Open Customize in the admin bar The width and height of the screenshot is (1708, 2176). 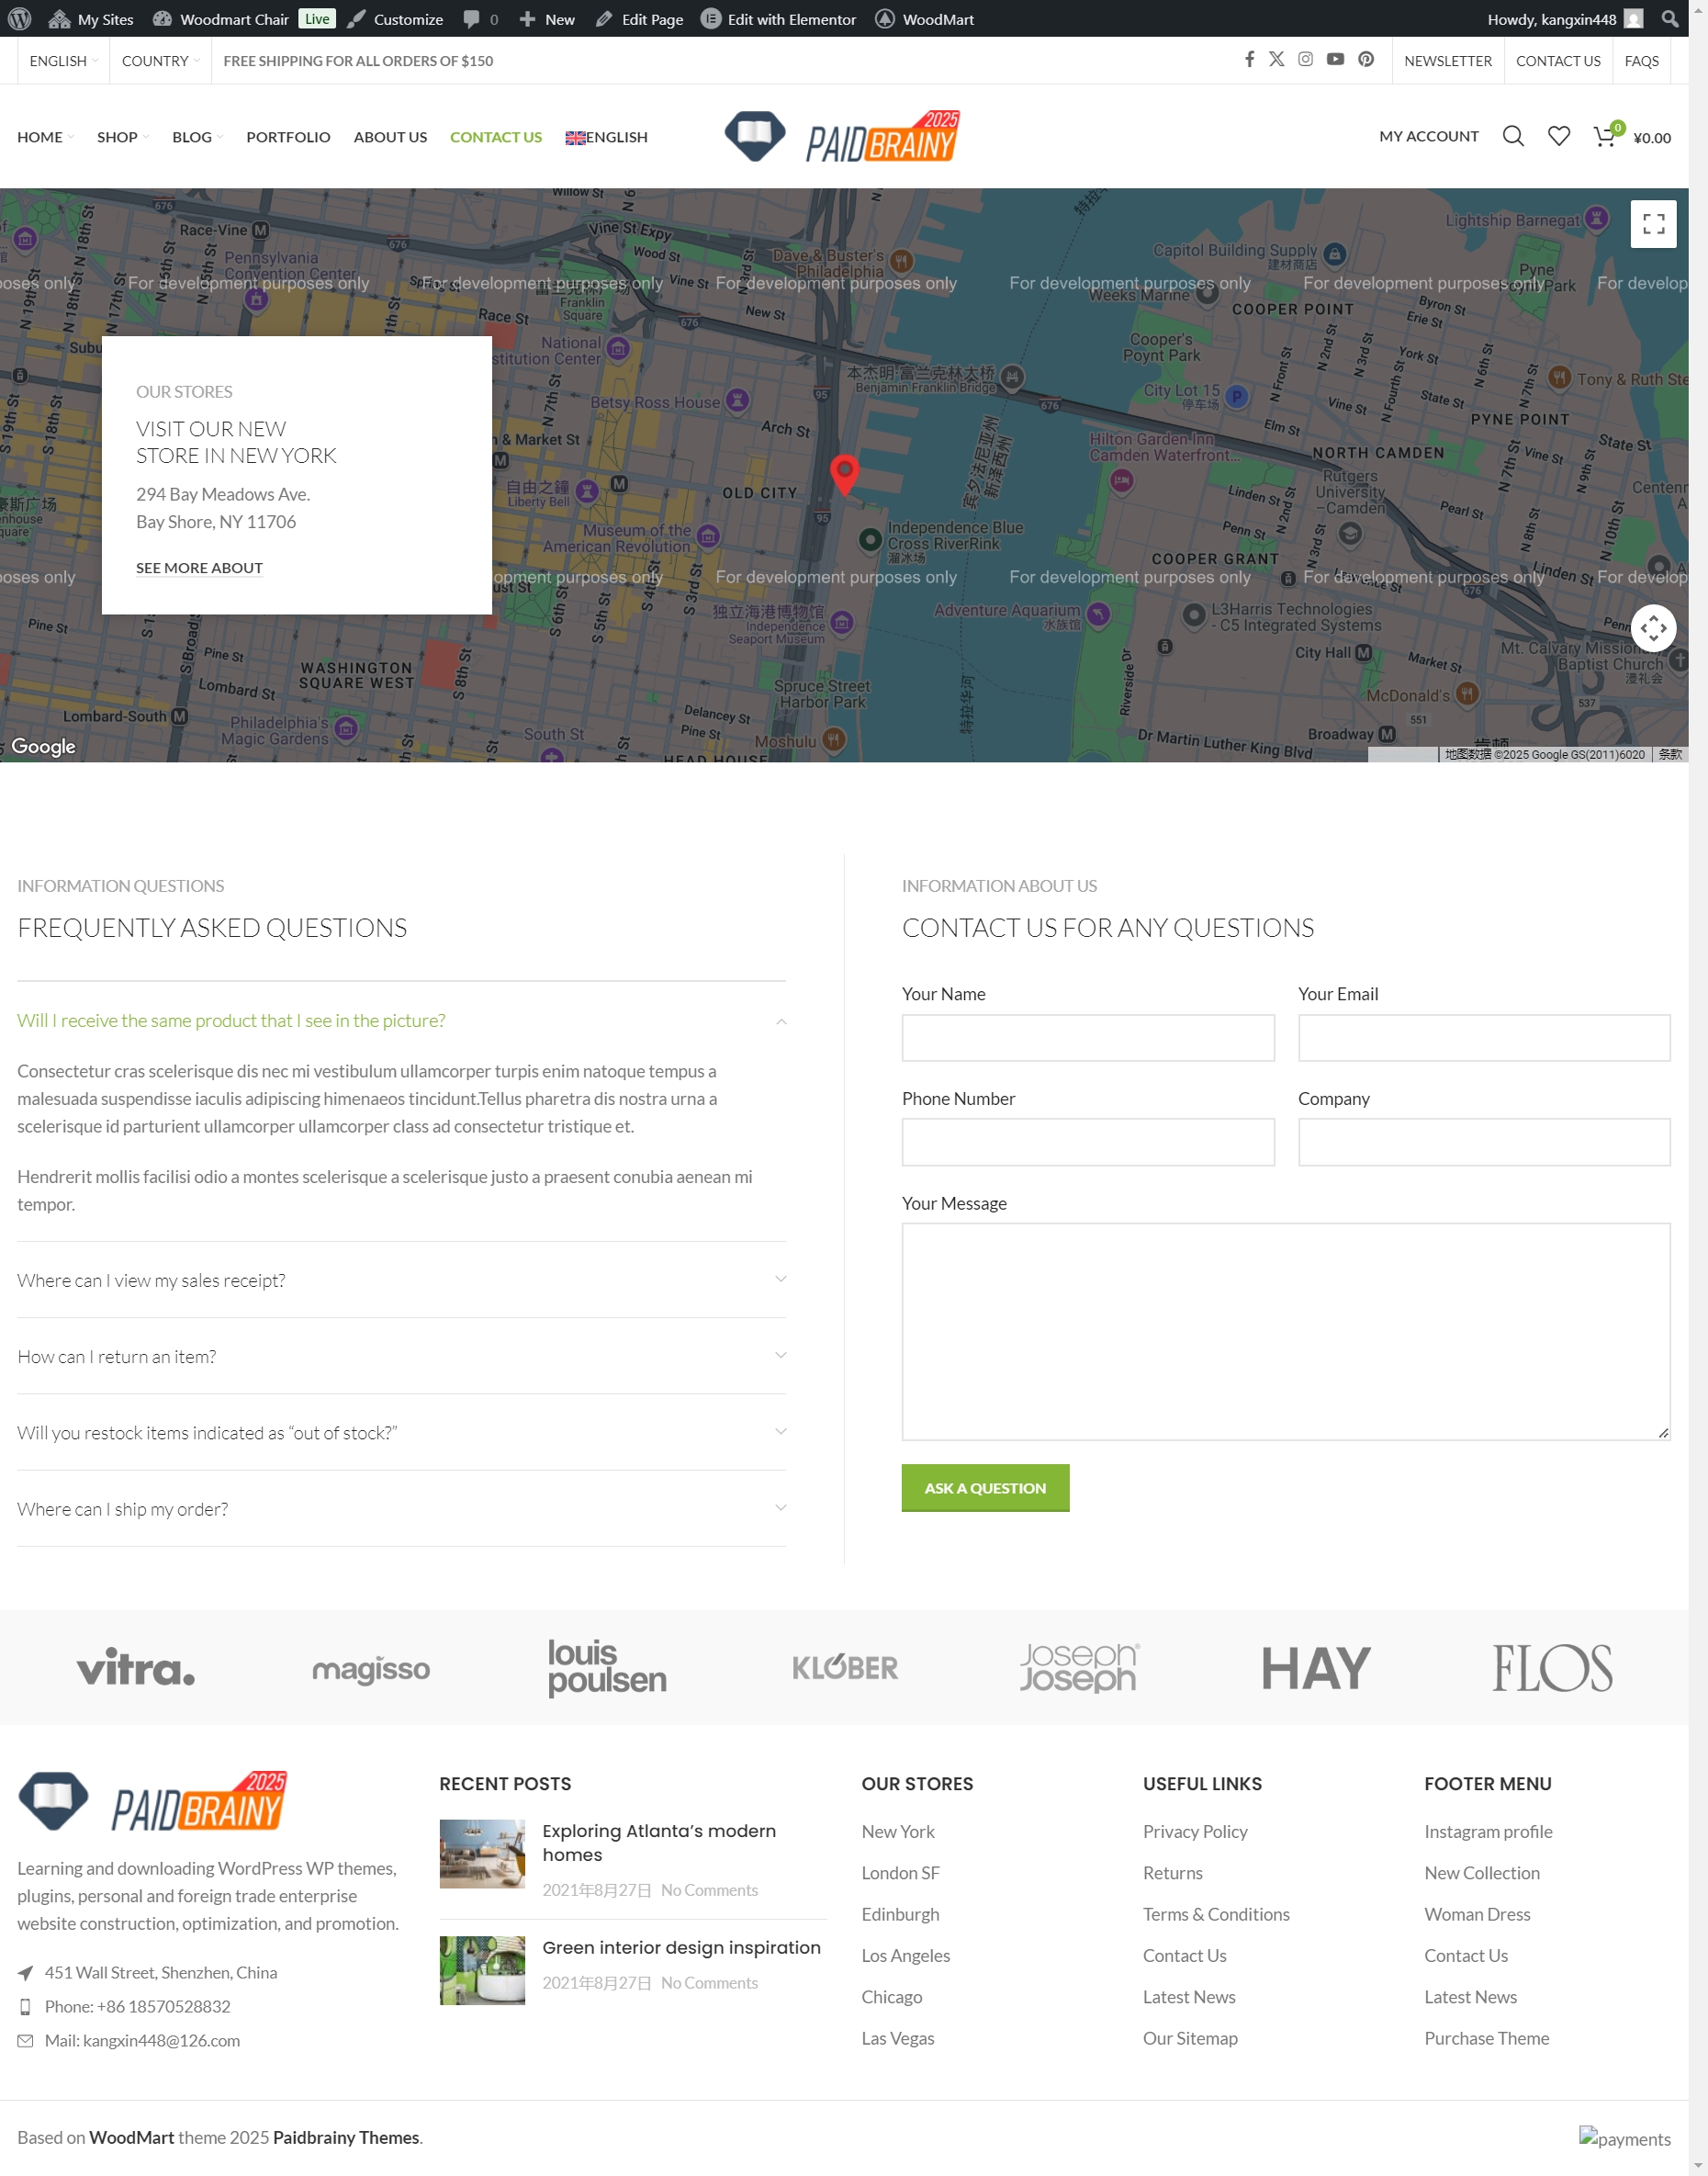(x=395, y=19)
